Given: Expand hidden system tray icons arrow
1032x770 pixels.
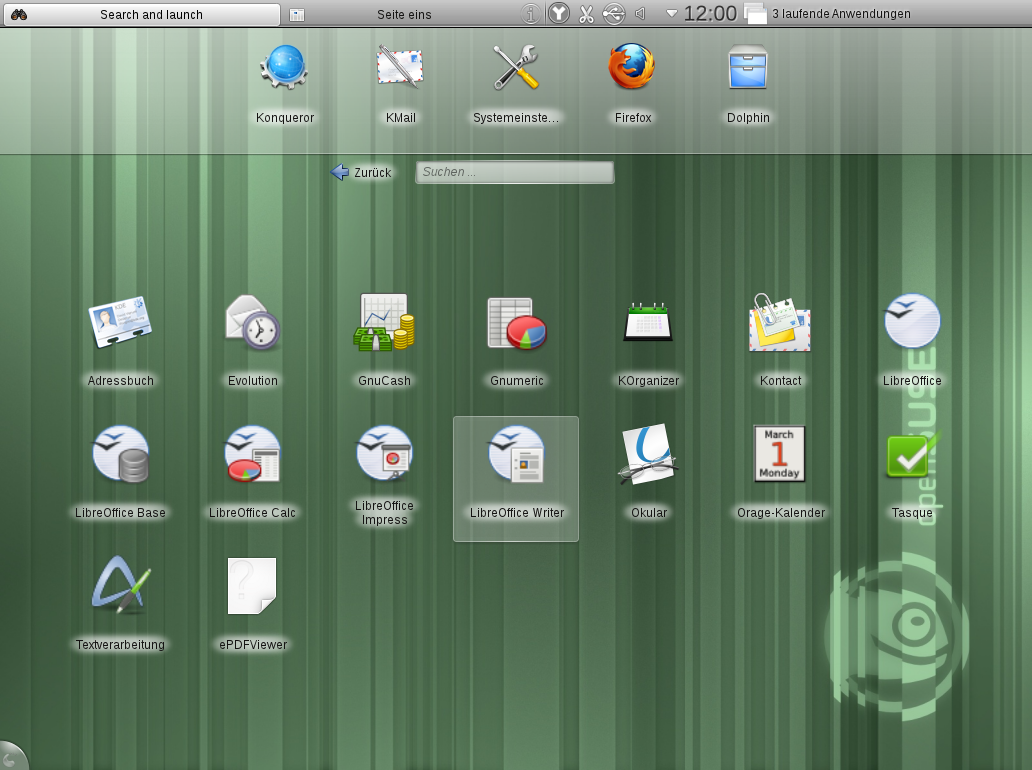Looking at the screenshot, I should click(671, 14).
